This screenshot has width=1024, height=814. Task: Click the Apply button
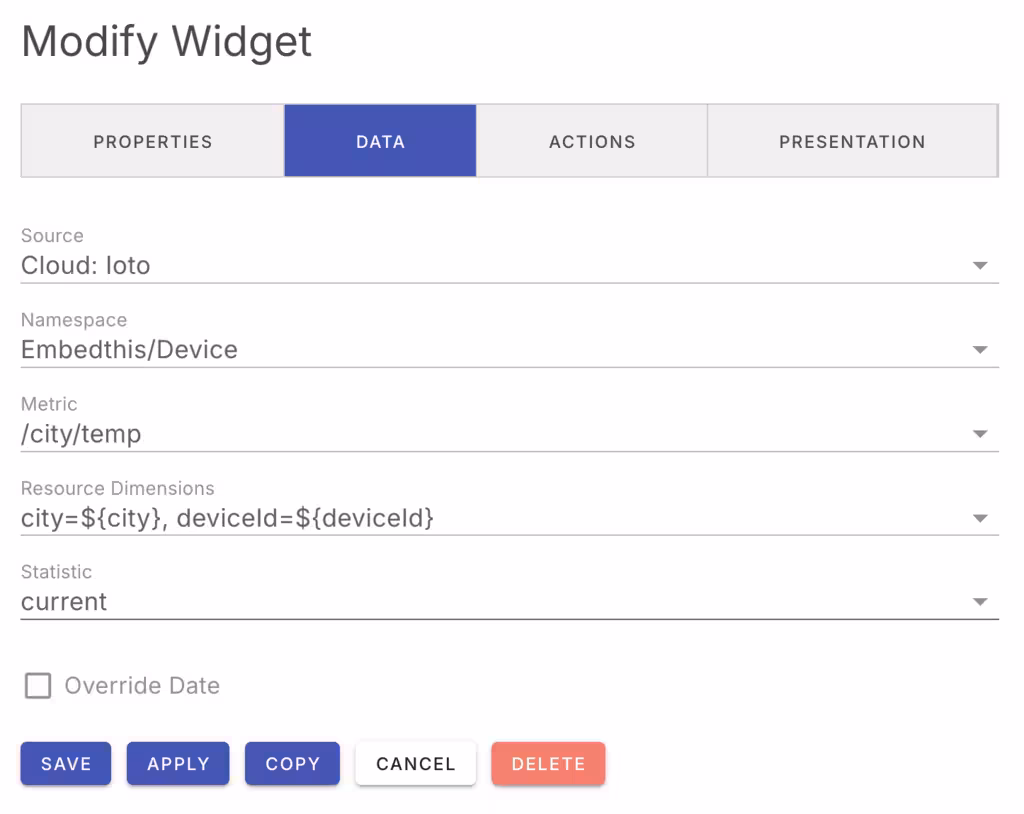click(178, 764)
